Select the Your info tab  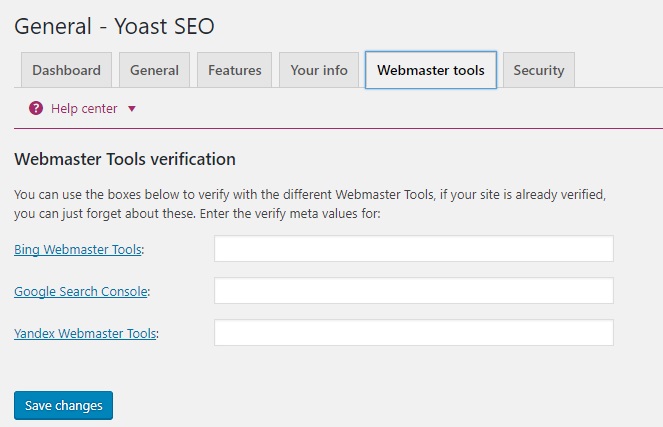click(319, 70)
